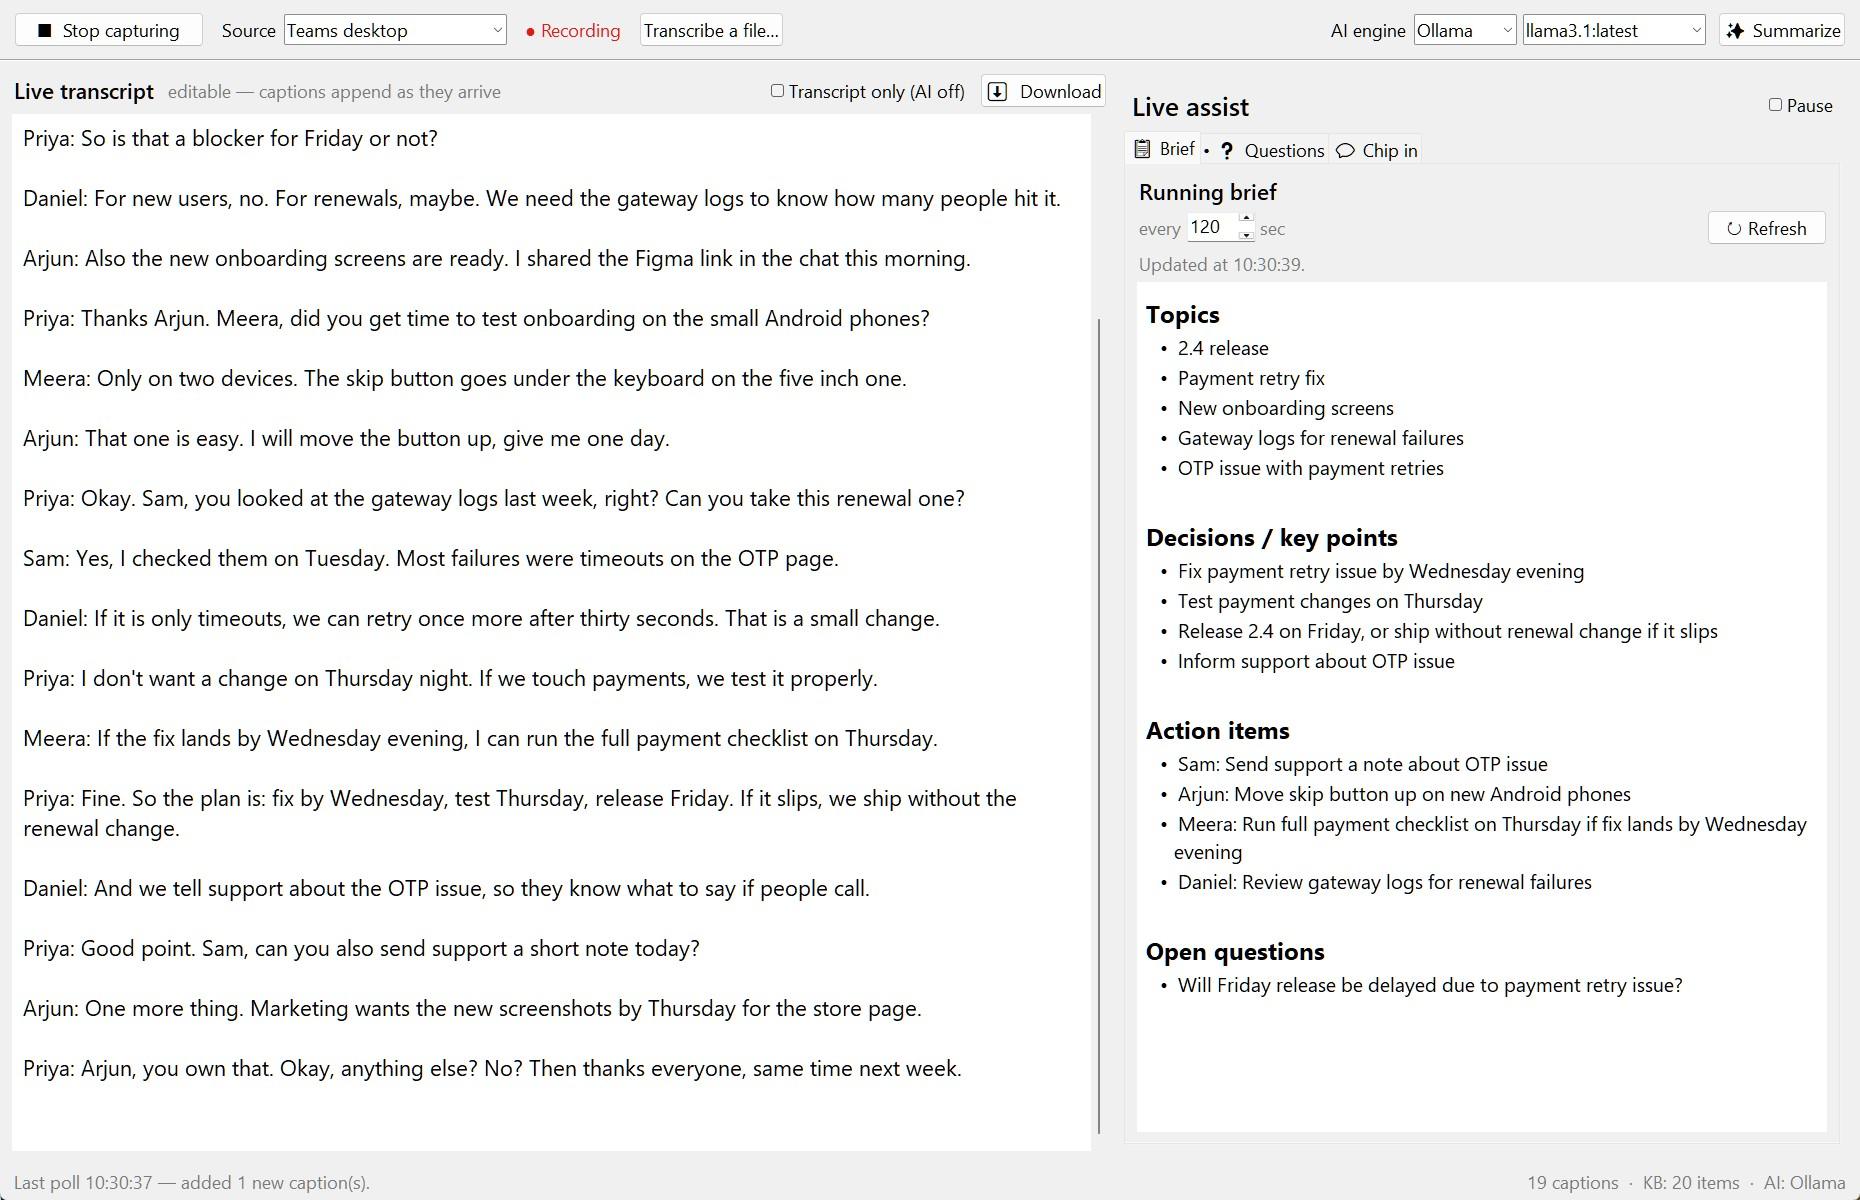Switch to the Questions tab

click(1271, 150)
